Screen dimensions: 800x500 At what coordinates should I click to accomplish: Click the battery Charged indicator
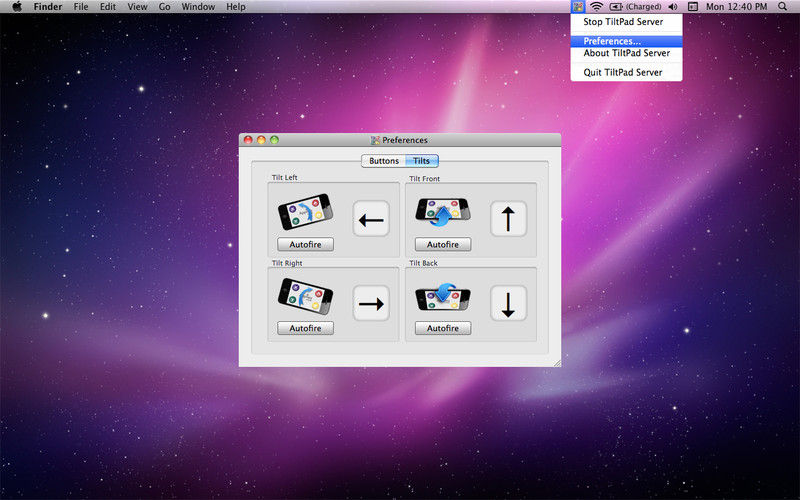pyautogui.click(x=635, y=7)
